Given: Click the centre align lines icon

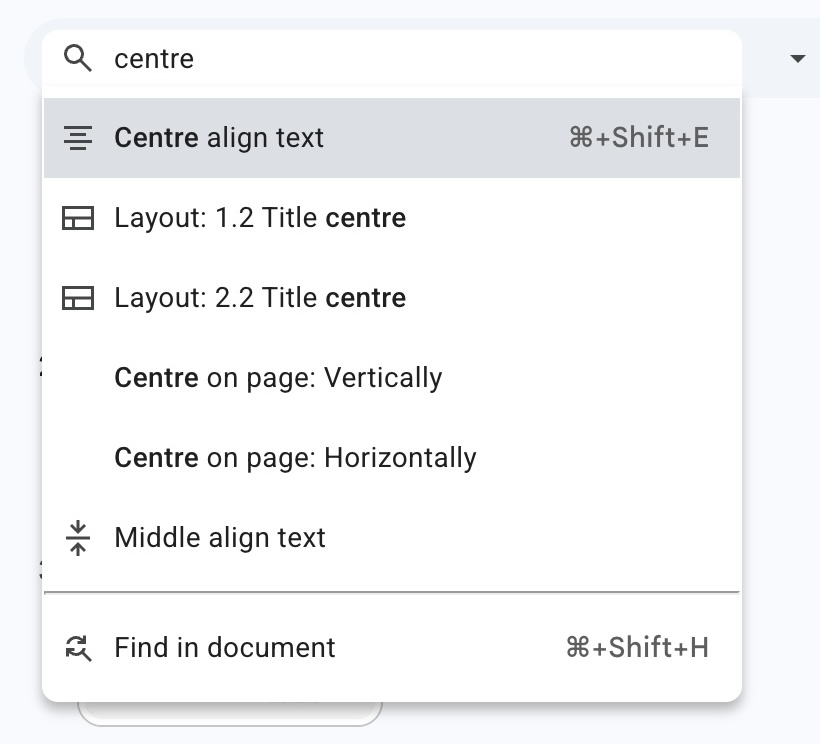Looking at the screenshot, I should tap(78, 138).
